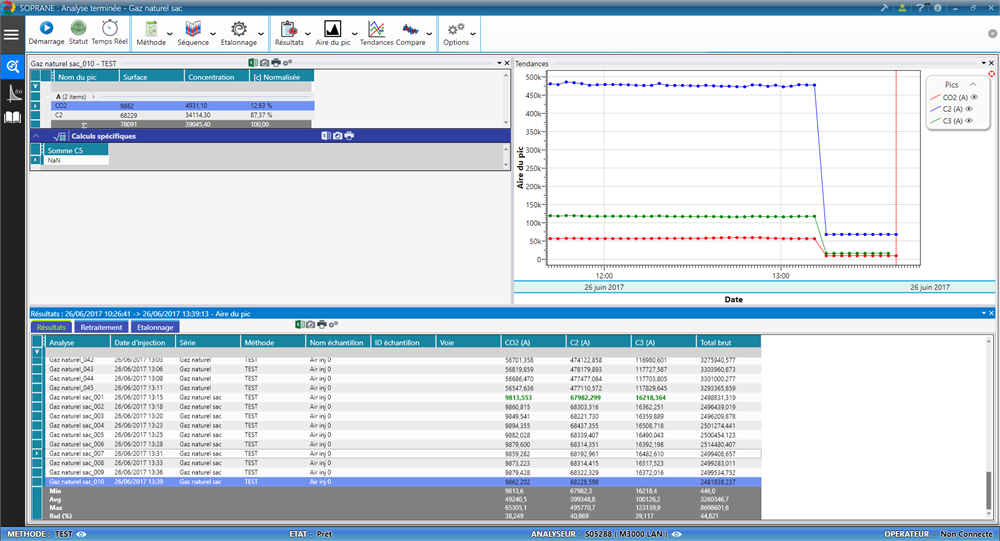Click the book icon in left sidebar

(x=12, y=117)
